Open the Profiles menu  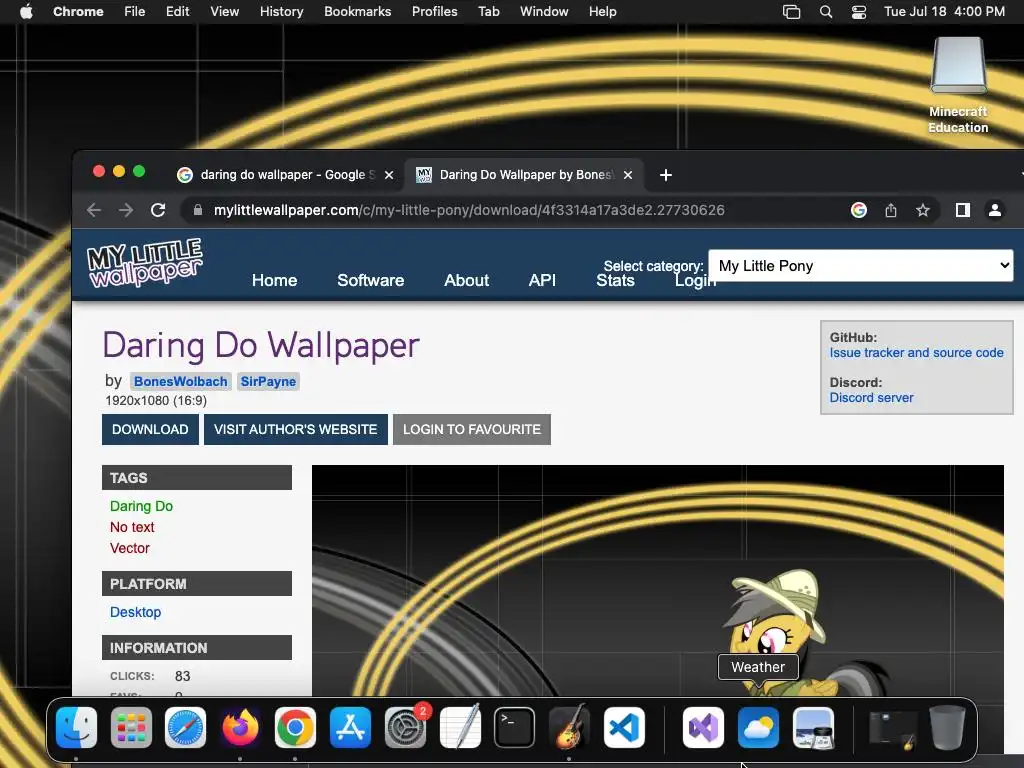pos(434,12)
